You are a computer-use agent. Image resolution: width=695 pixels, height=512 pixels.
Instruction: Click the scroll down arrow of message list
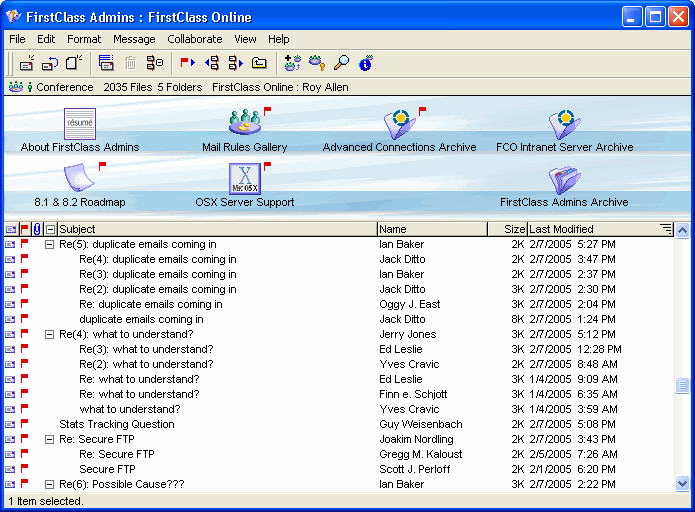(x=682, y=483)
